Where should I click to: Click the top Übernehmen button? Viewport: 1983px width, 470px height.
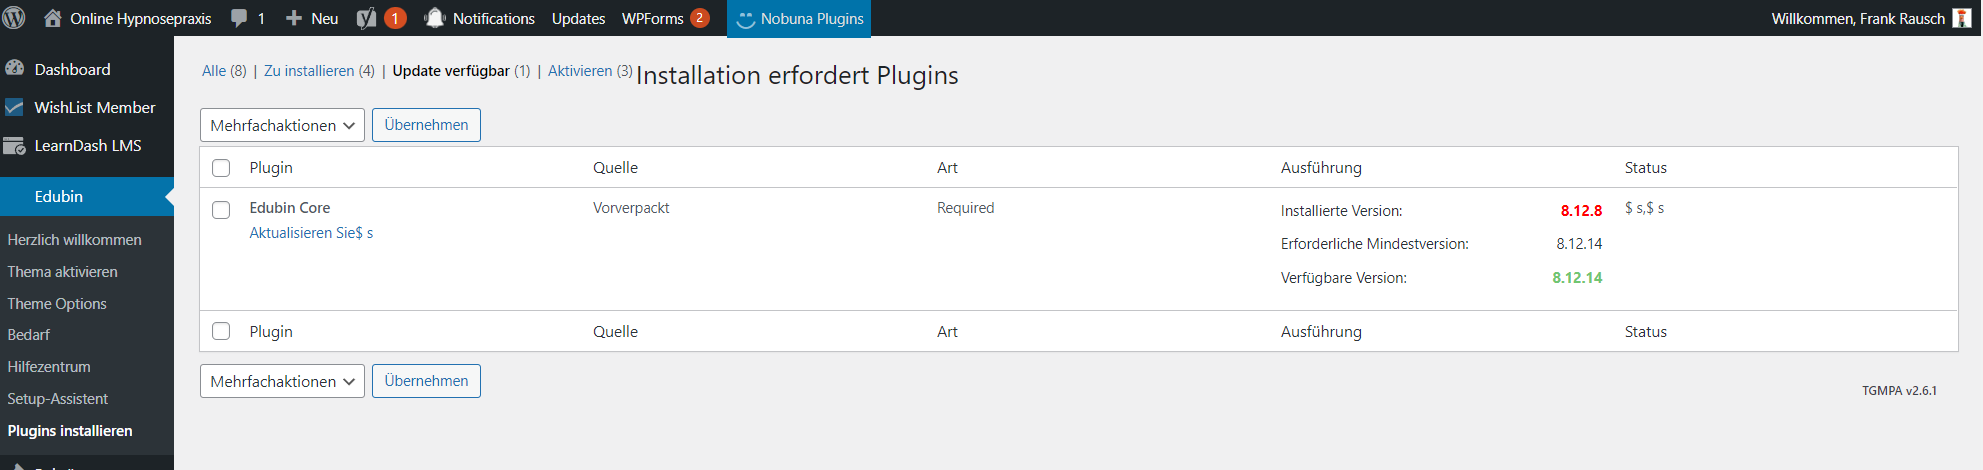(426, 125)
